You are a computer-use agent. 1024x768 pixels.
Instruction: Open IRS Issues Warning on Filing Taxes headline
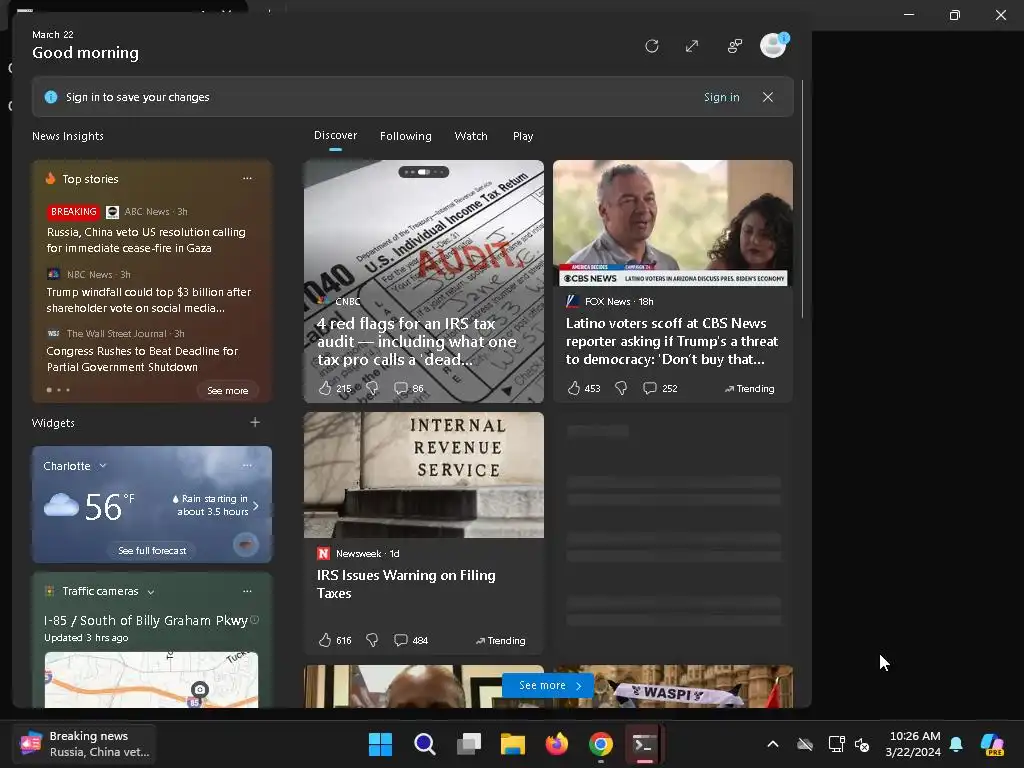click(406, 584)
